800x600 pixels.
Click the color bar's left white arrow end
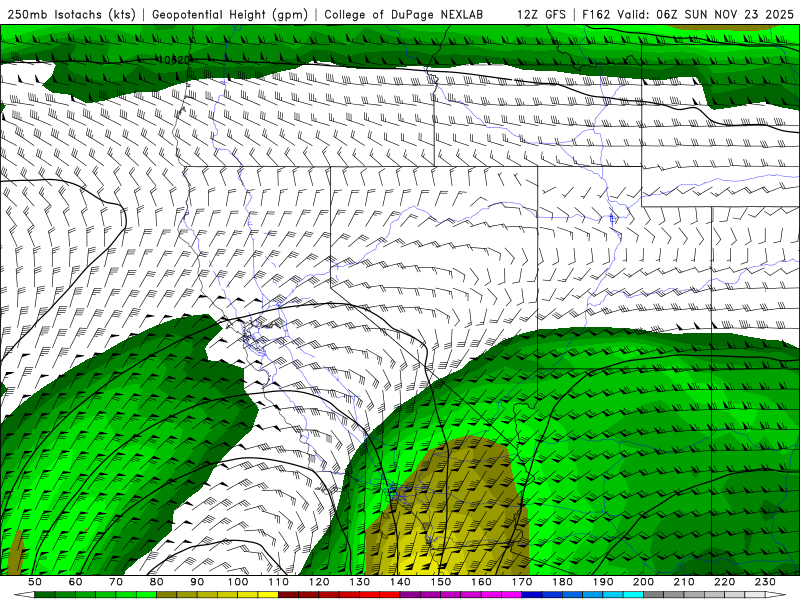24,595
